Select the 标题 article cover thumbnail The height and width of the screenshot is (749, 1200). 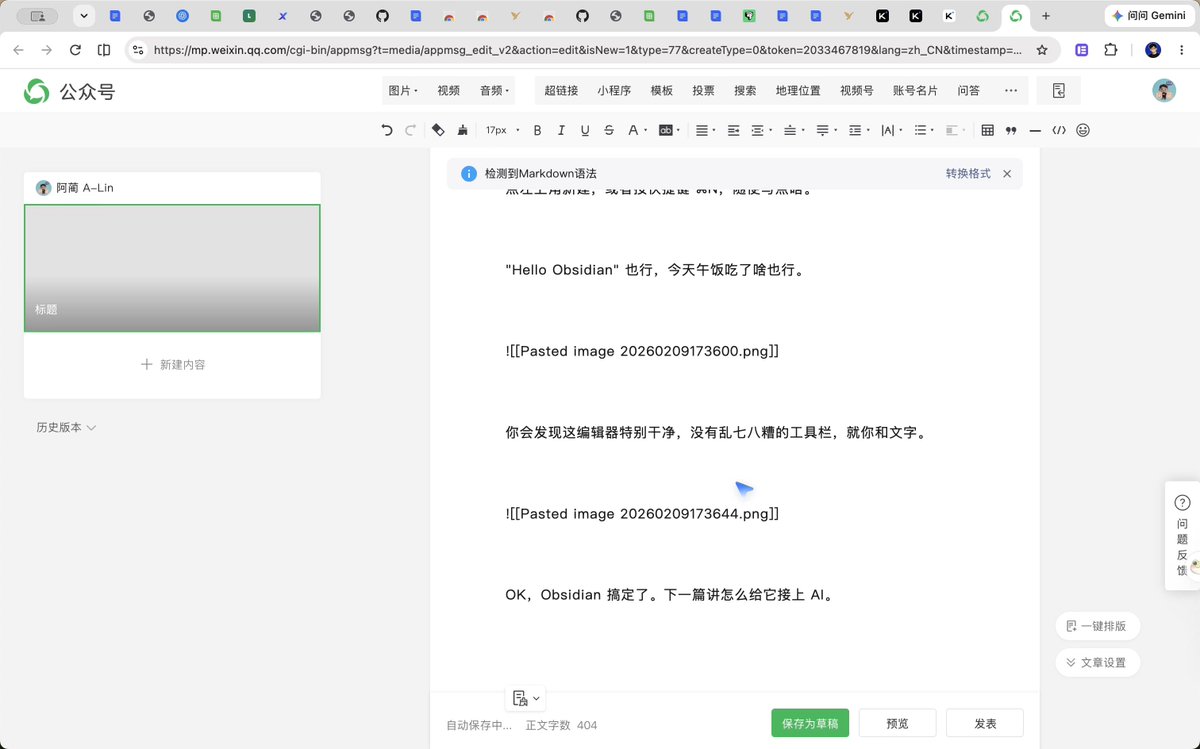tap(172, 268)
